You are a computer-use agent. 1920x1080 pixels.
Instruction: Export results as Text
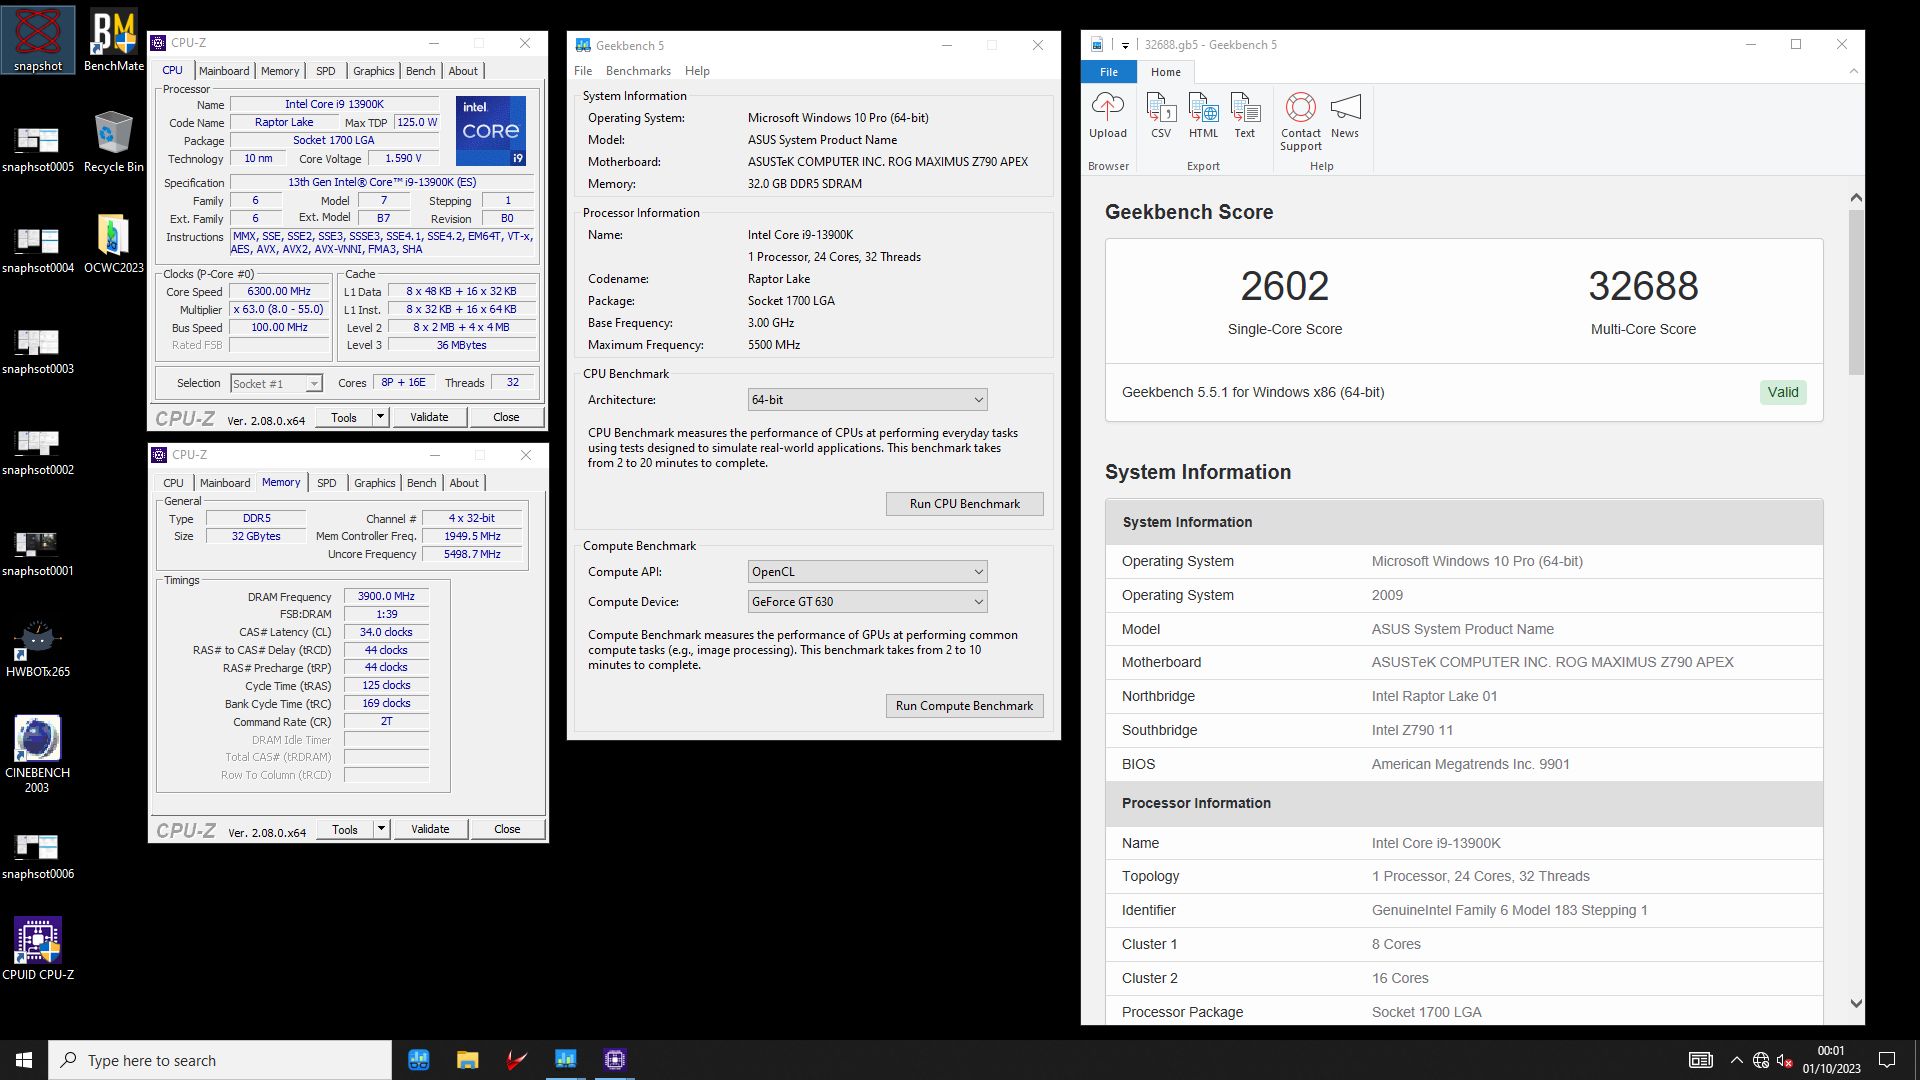(1244, 116)
